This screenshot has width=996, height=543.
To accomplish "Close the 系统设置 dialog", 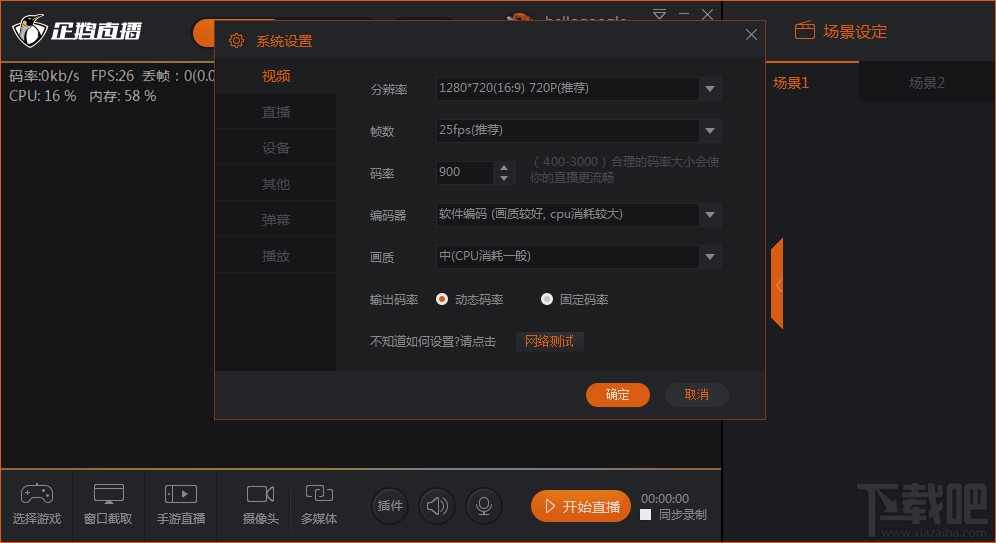I will 751,34.
